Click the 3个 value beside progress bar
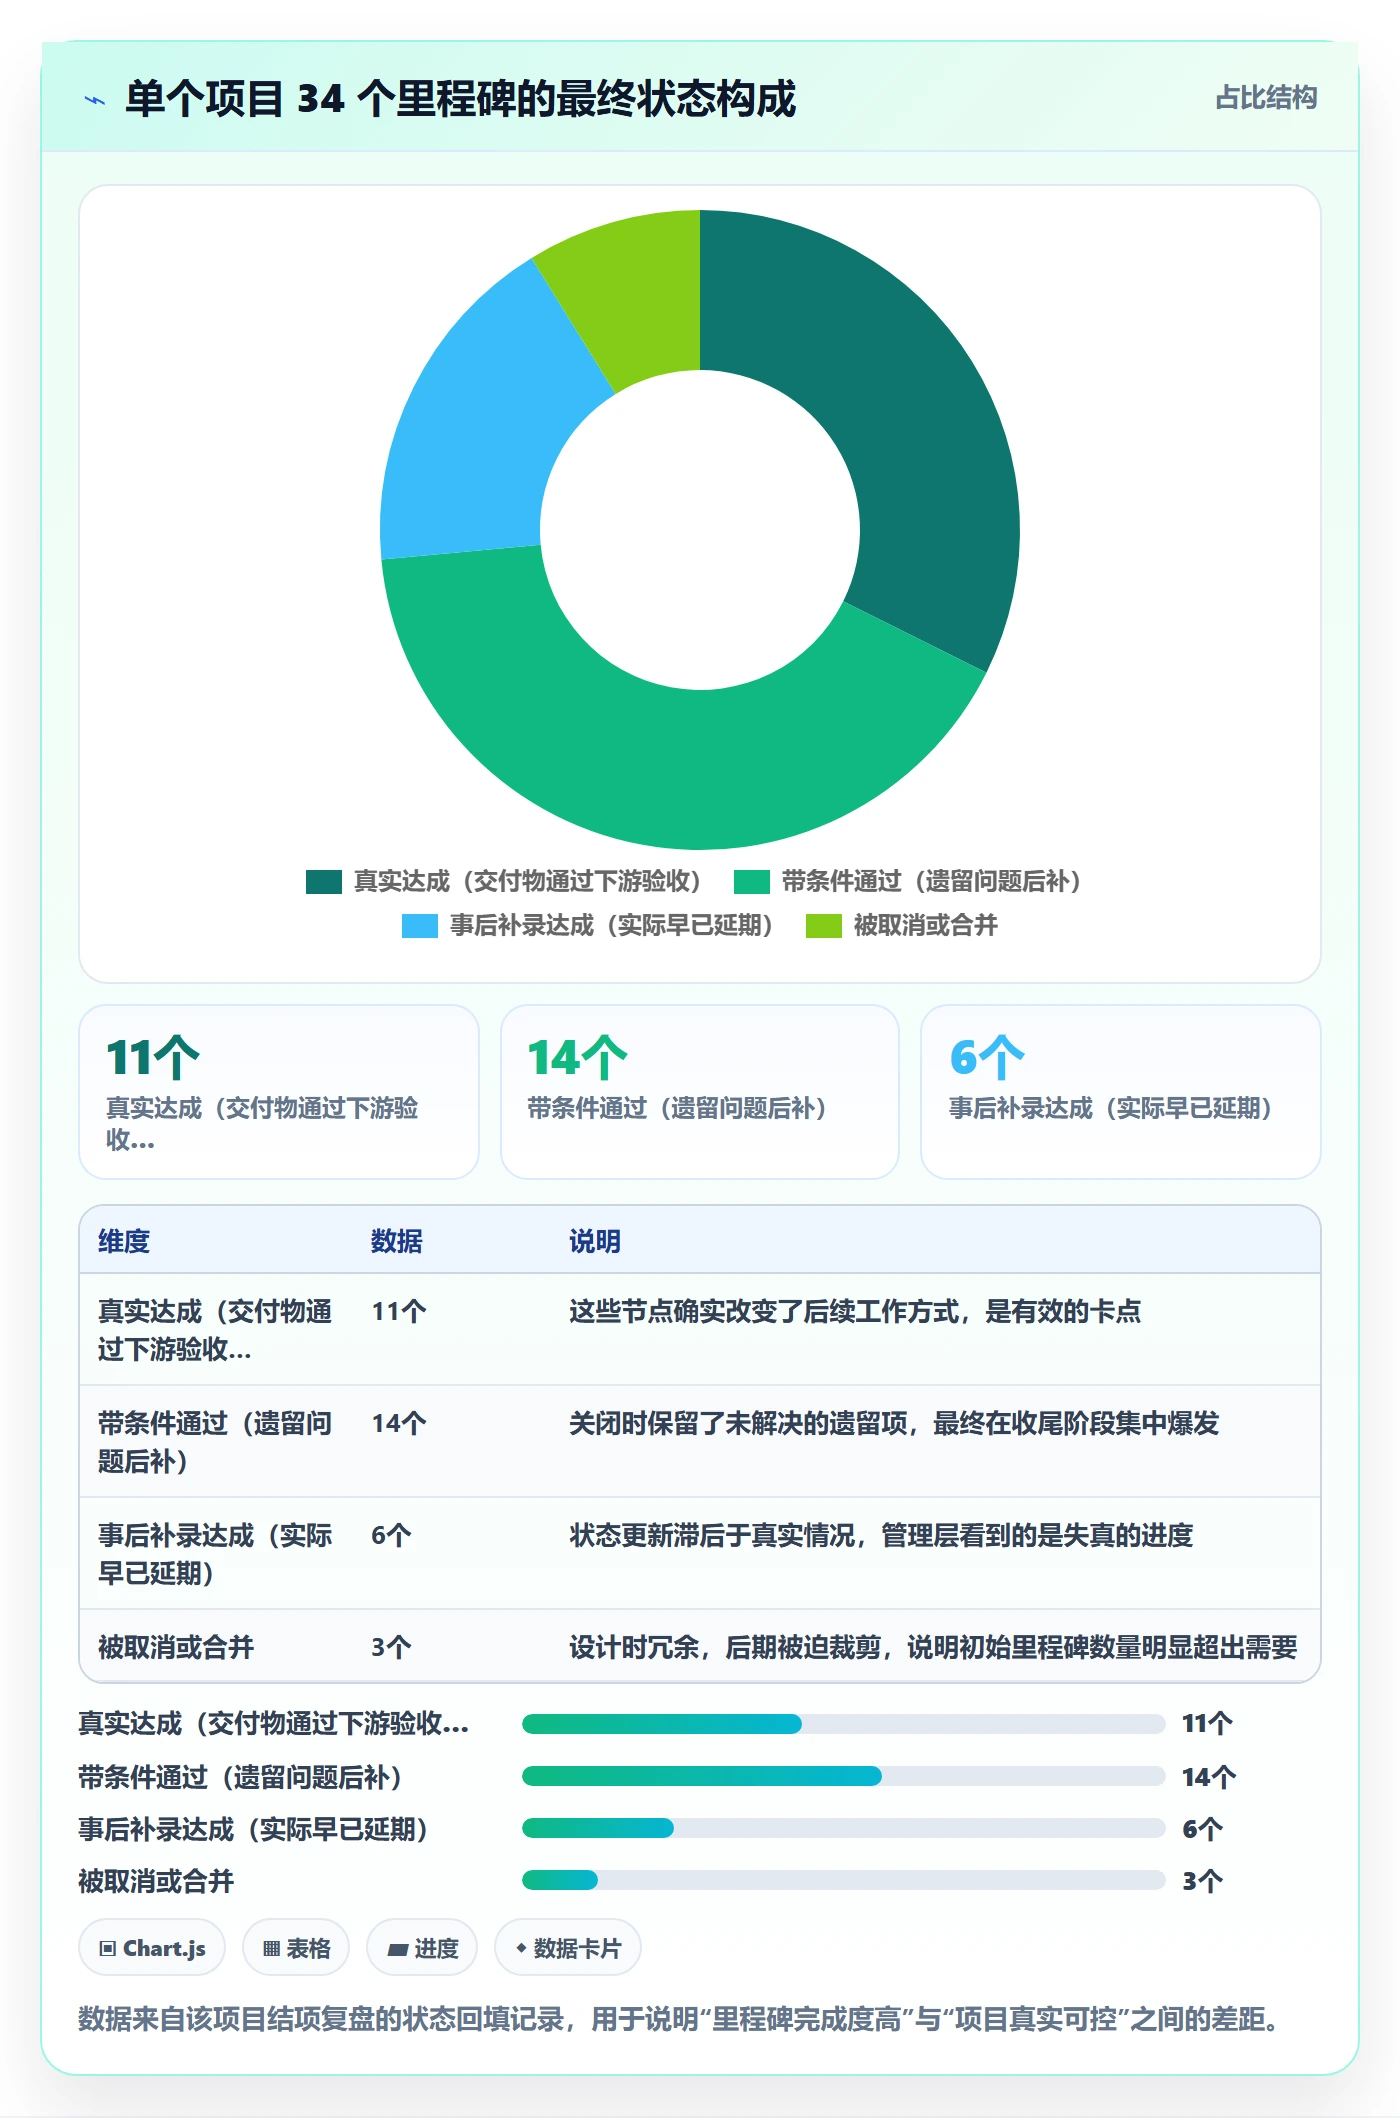Image resolution: width=1400 pixels, height=2118 pixels. (x=1202, y=1881)
